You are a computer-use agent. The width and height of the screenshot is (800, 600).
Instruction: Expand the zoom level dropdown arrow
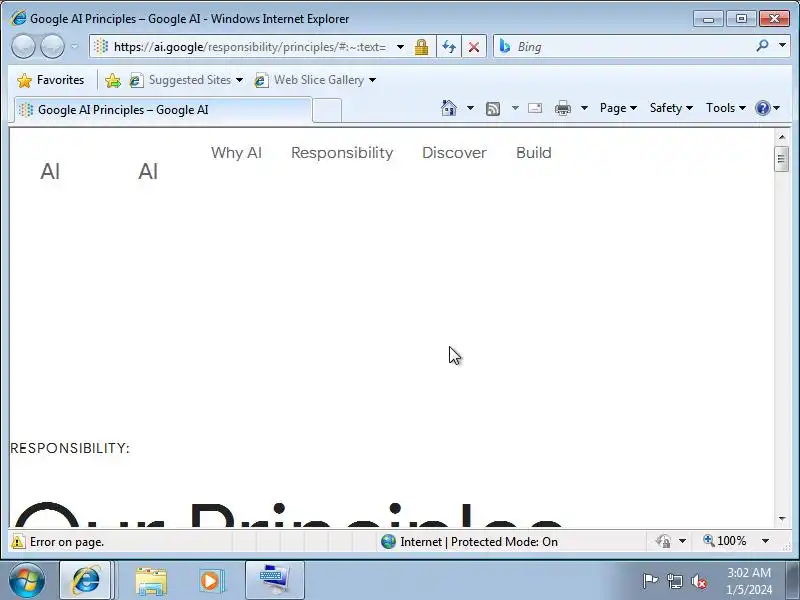coord(765,541)
